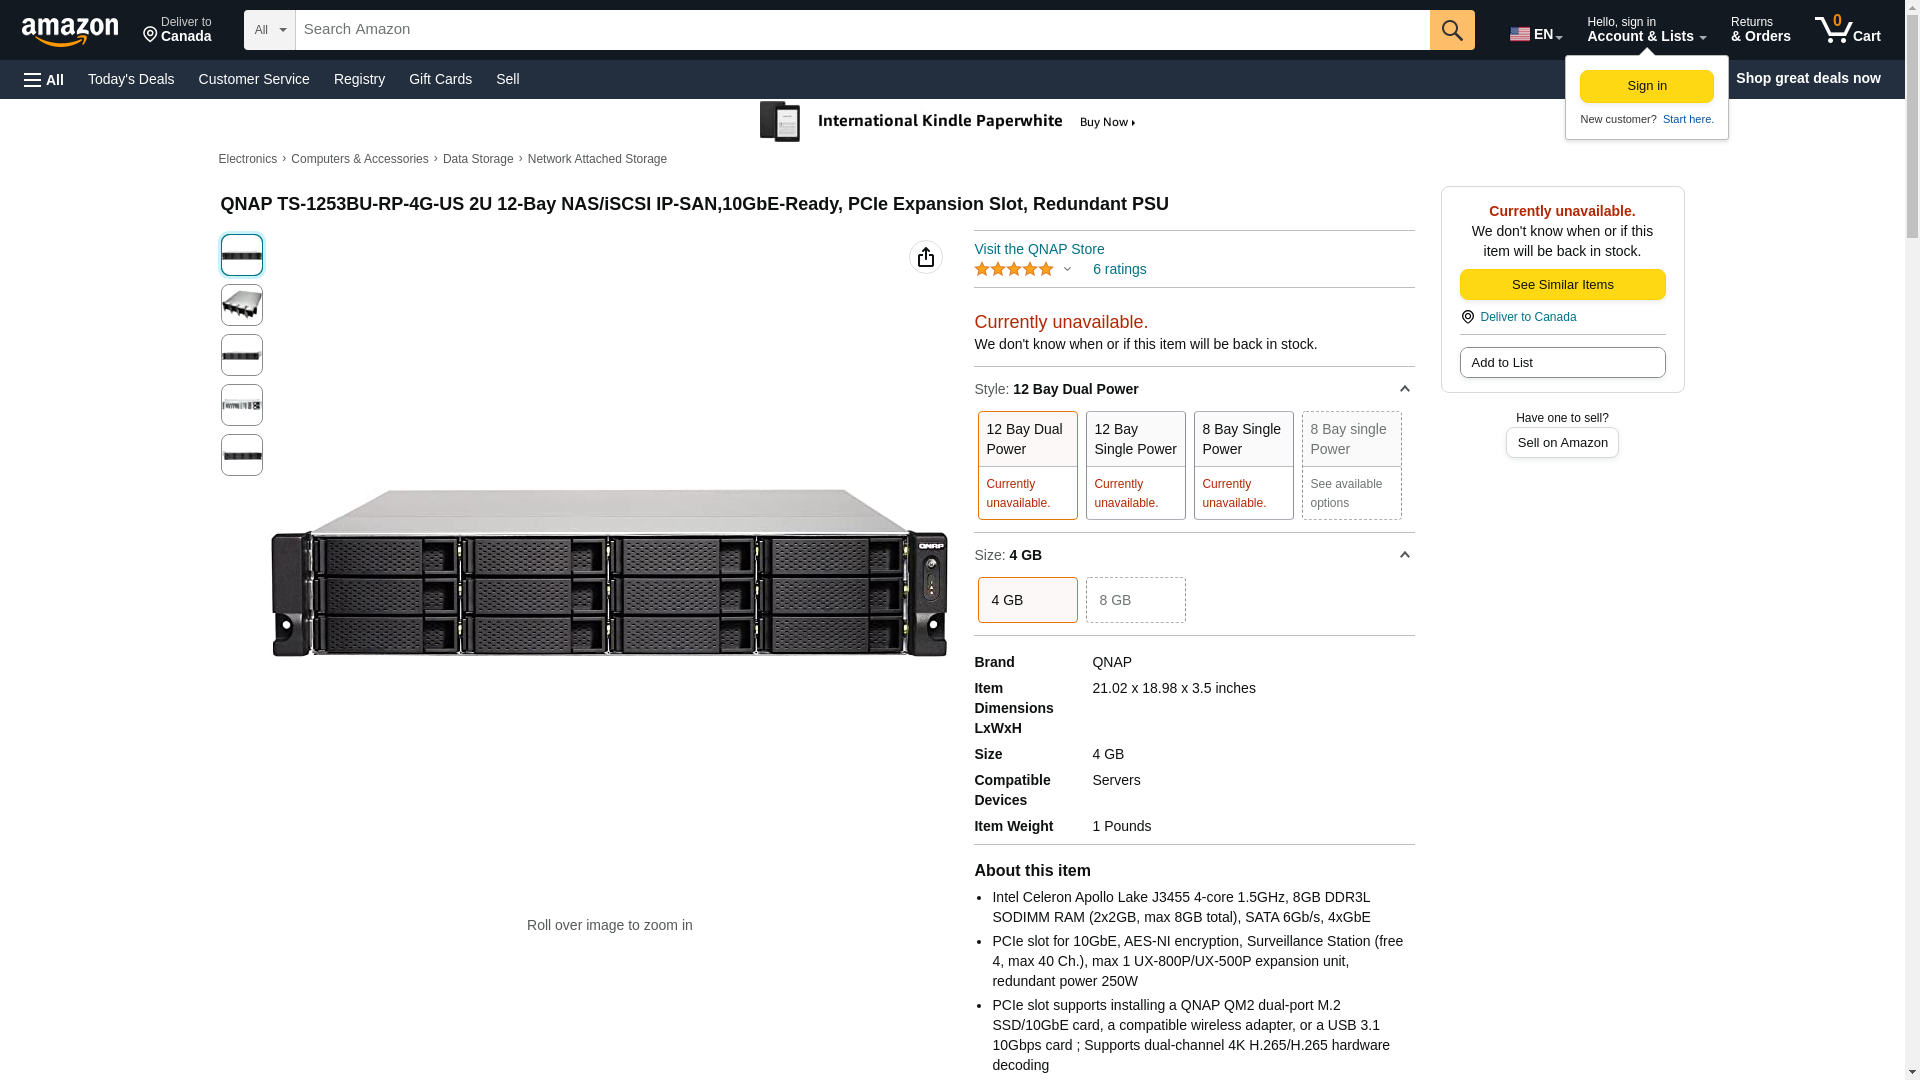Select the 12 Bay Single Power style
This screenshot has width=1920, height=1080.
(x=1135, y=465)
